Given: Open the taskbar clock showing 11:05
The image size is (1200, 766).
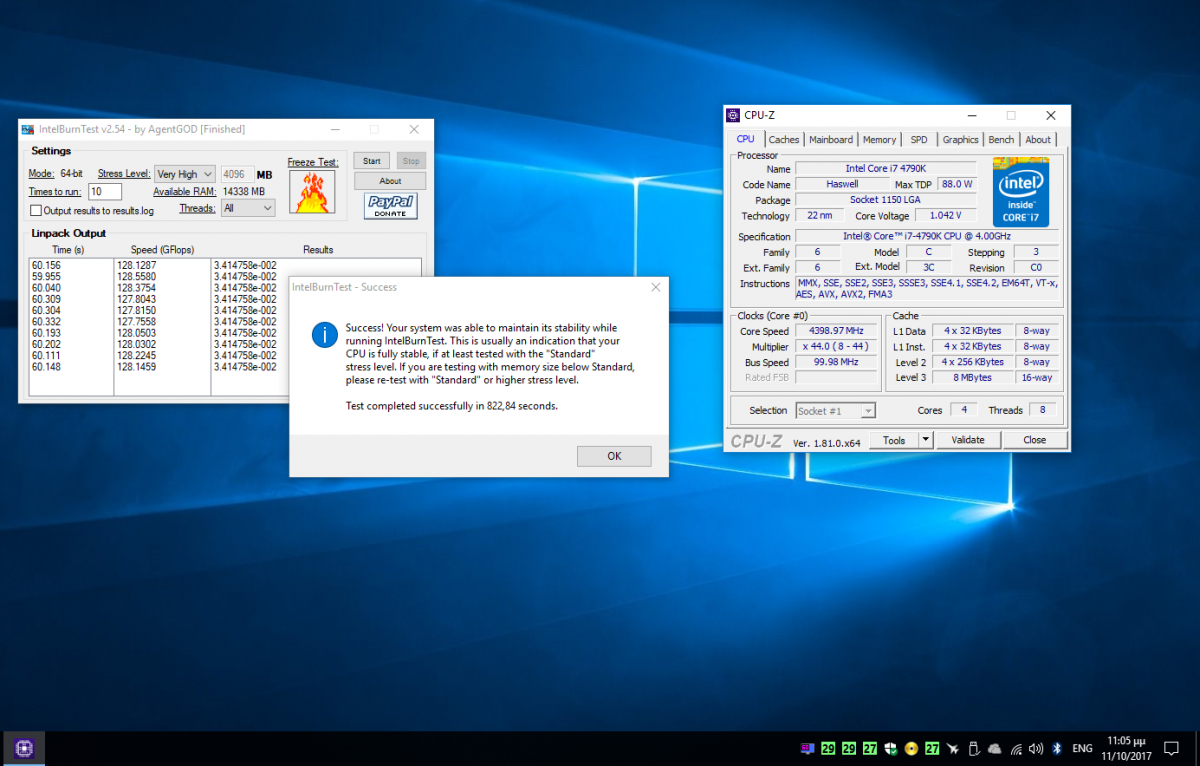Looking at the screenshot, I should (1126, 748).
